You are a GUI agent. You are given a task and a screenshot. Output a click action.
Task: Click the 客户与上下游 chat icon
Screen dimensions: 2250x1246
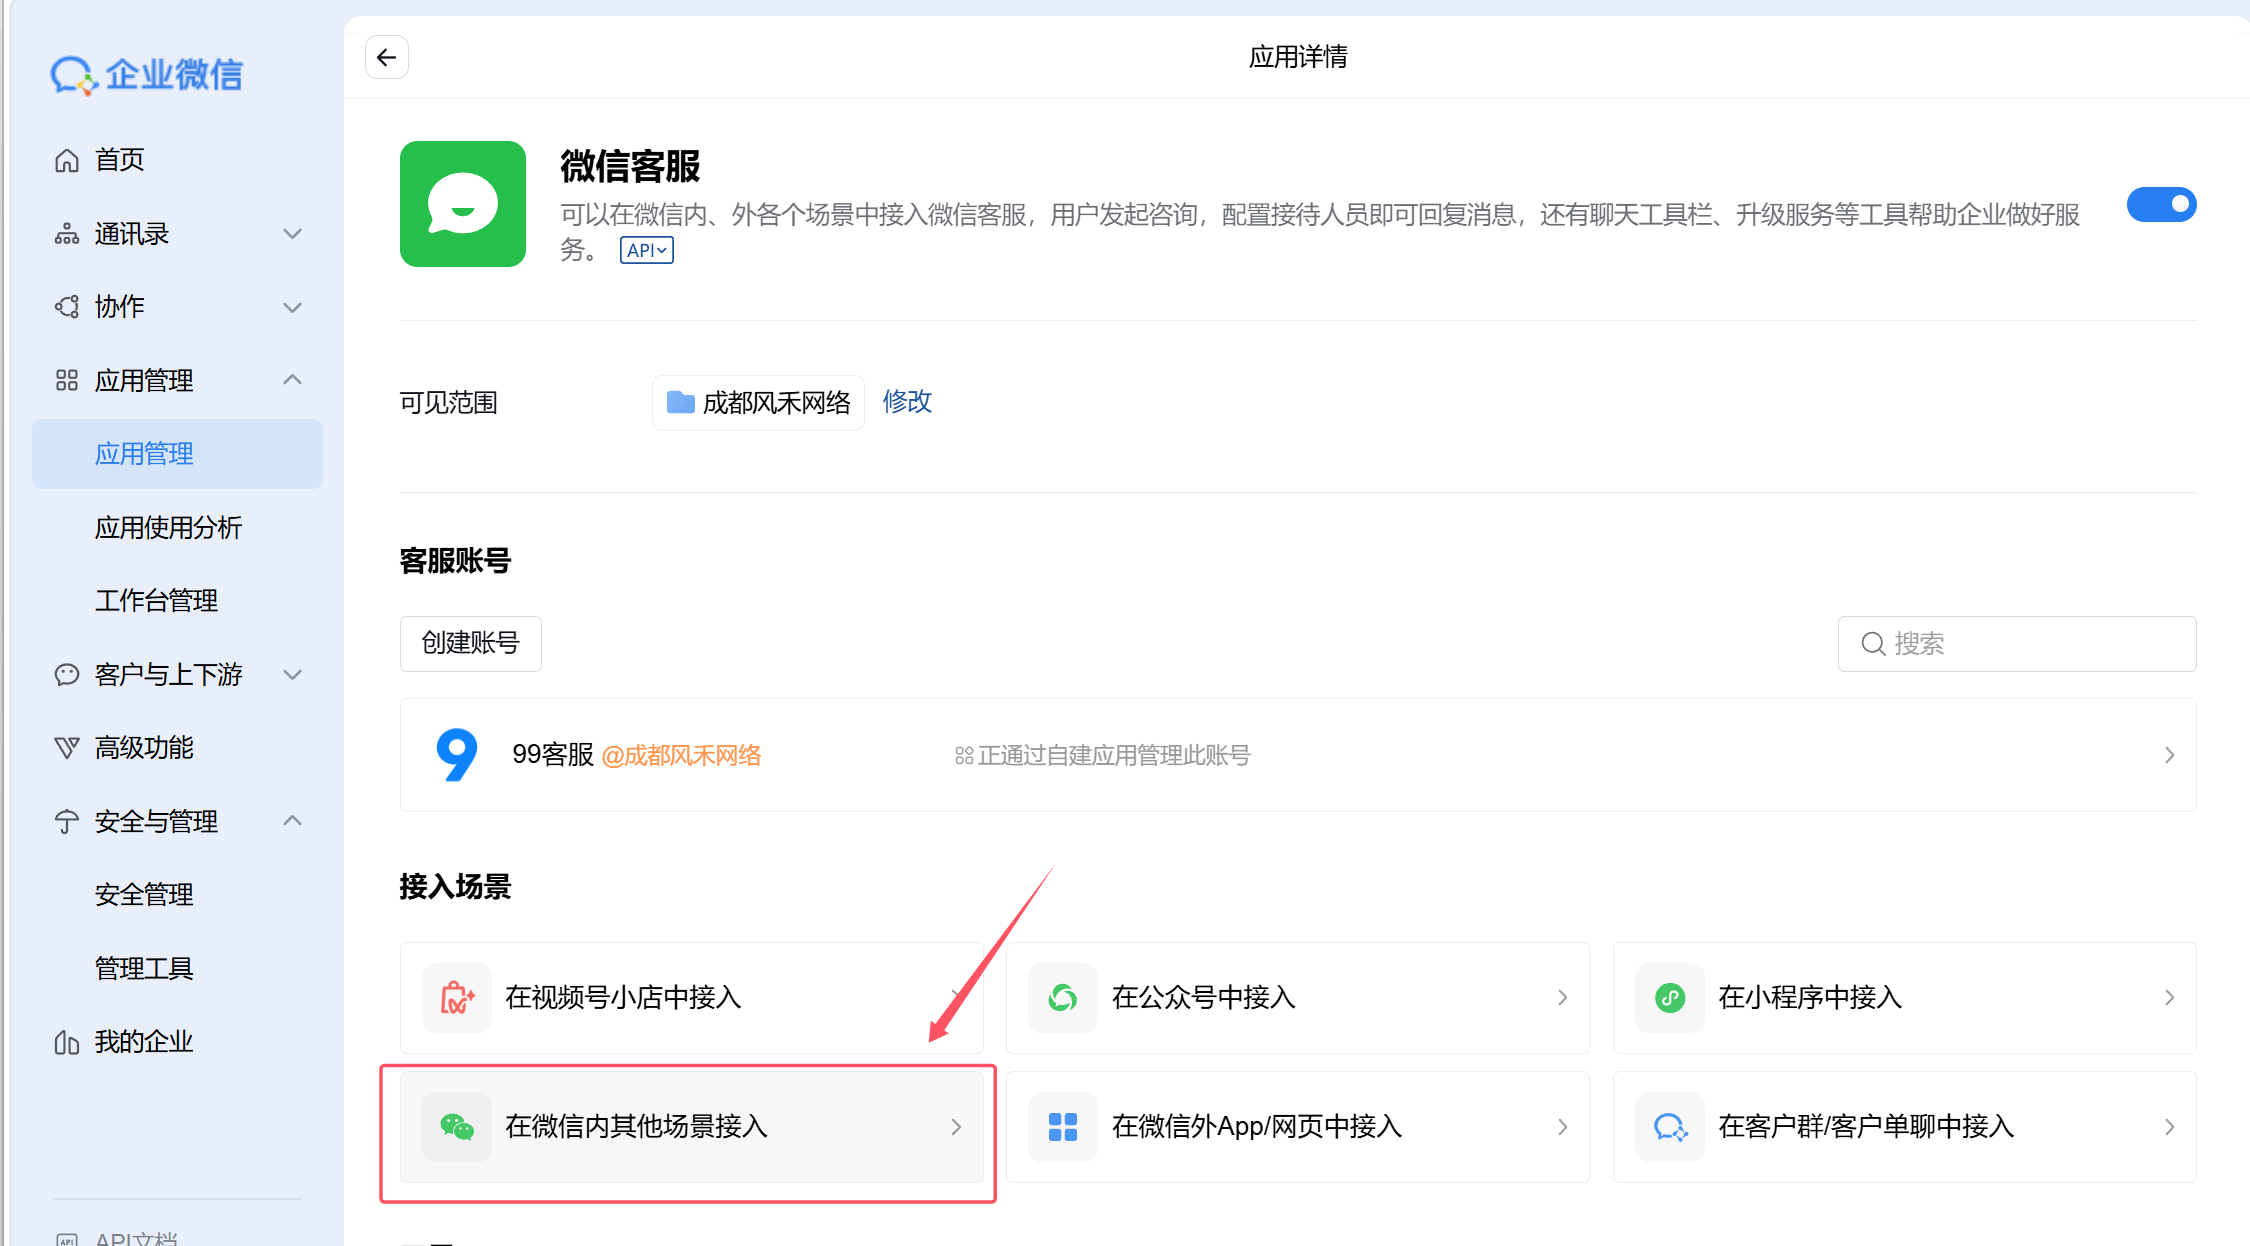(67, 675)
